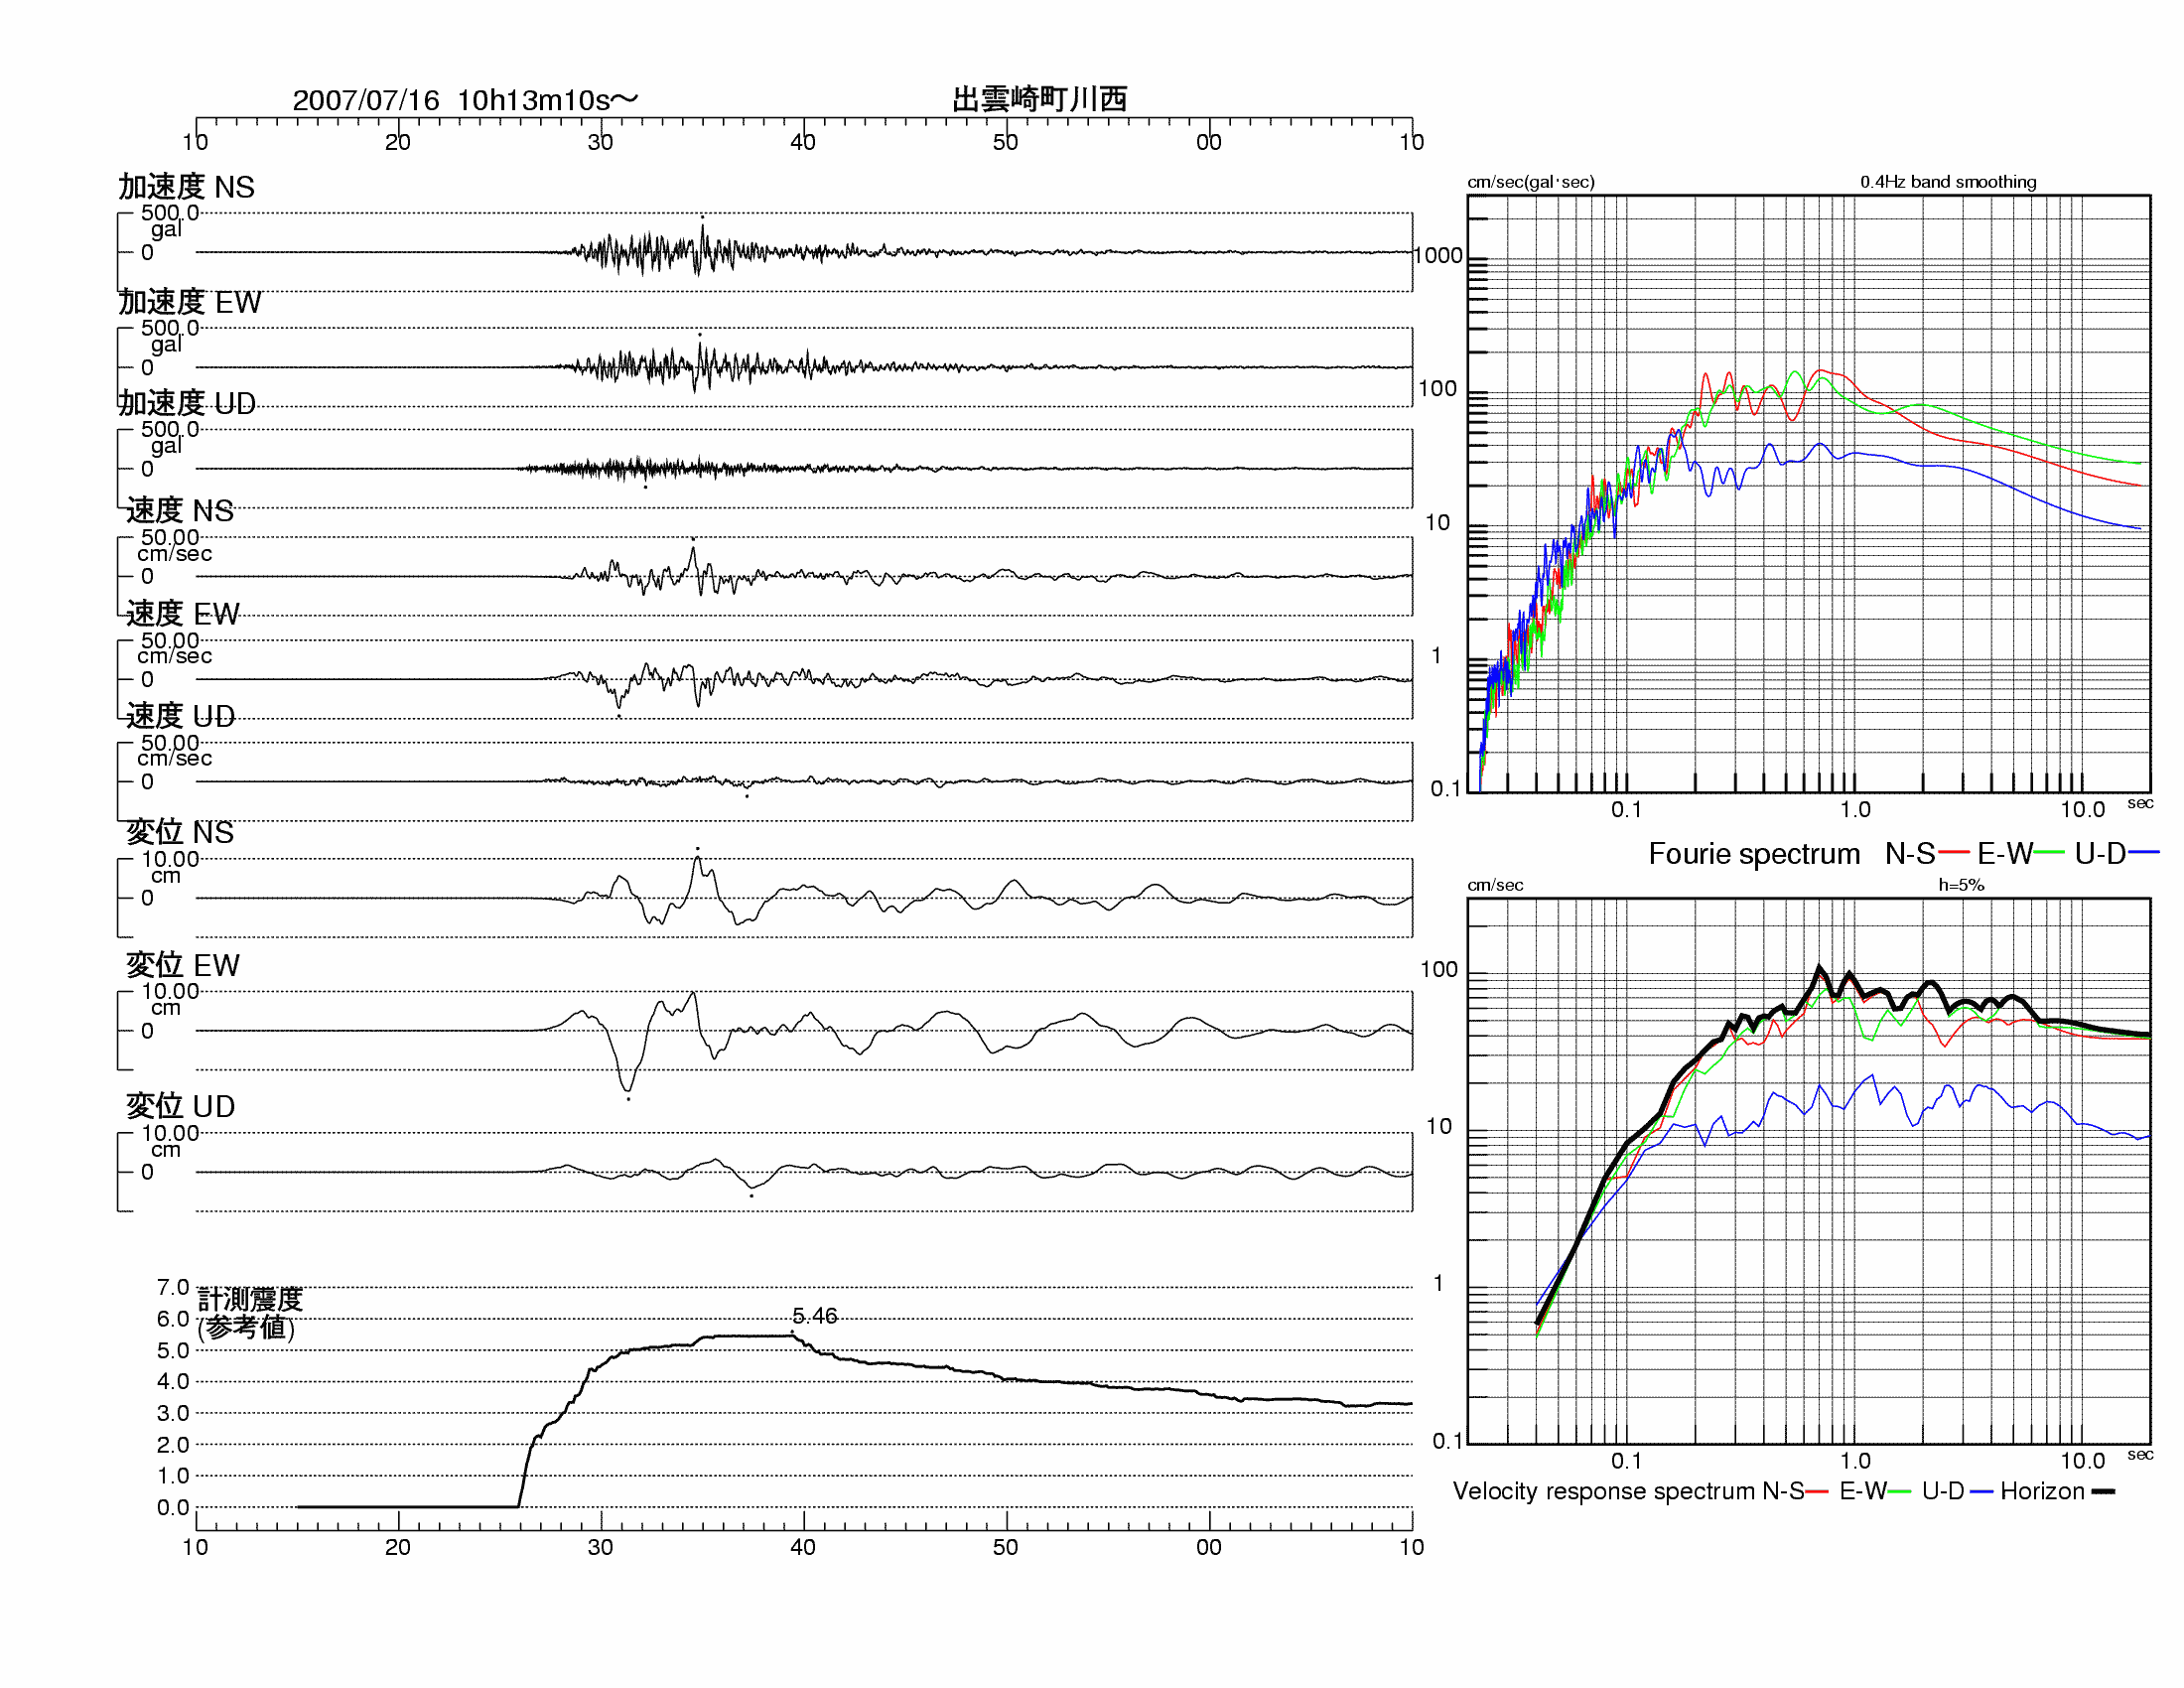Click the blue U-D legend line in Fourier legend
Screen dimensions: 2184x1688
[2144, 853]
